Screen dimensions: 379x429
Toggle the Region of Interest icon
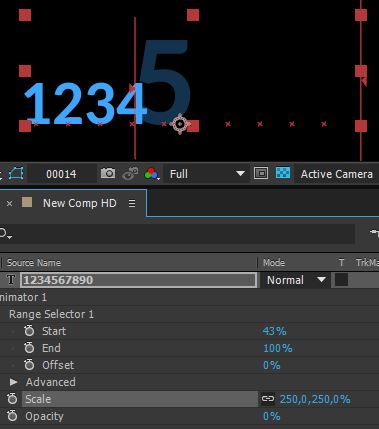click(x=261, y=173)
